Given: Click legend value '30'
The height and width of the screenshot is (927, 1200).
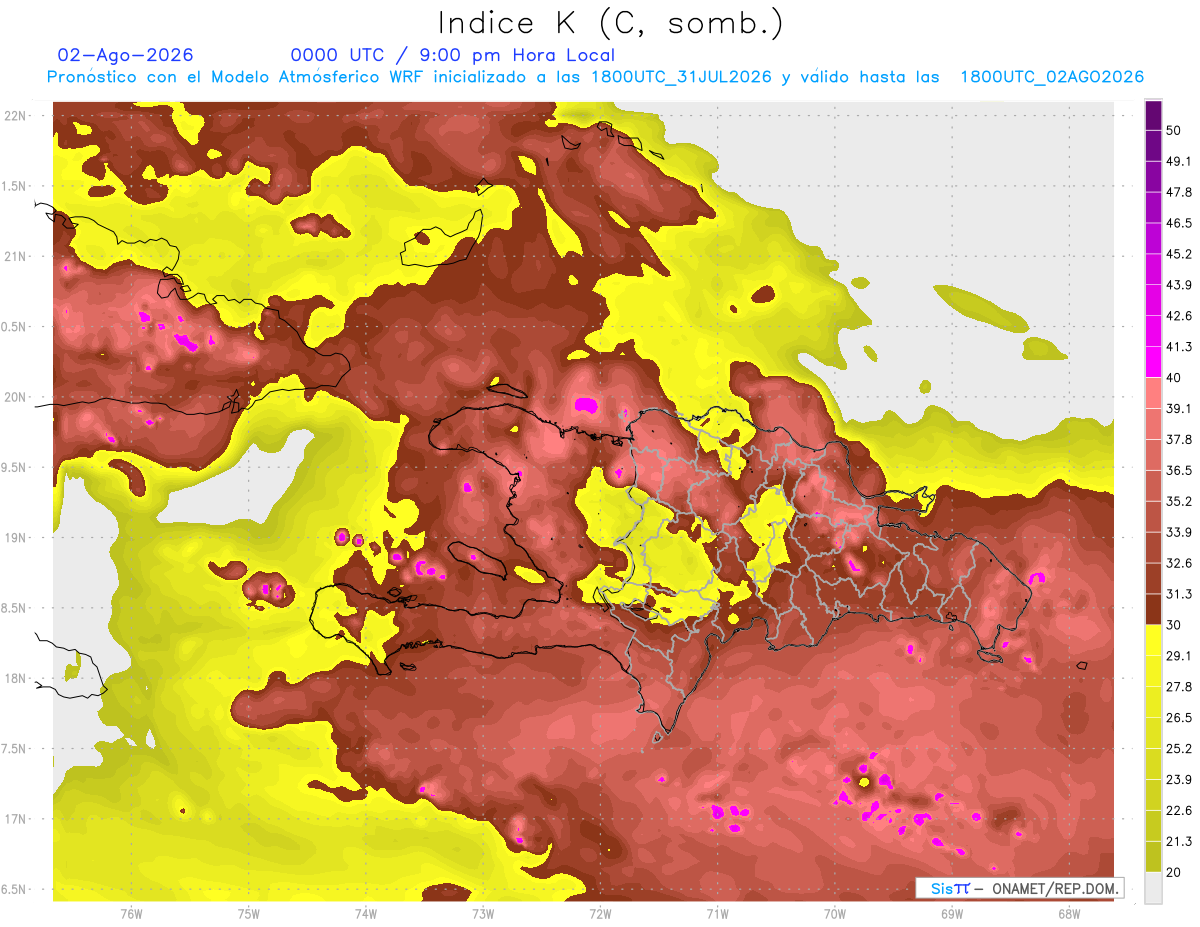Looking at the screenshot, I should 1176,625.
